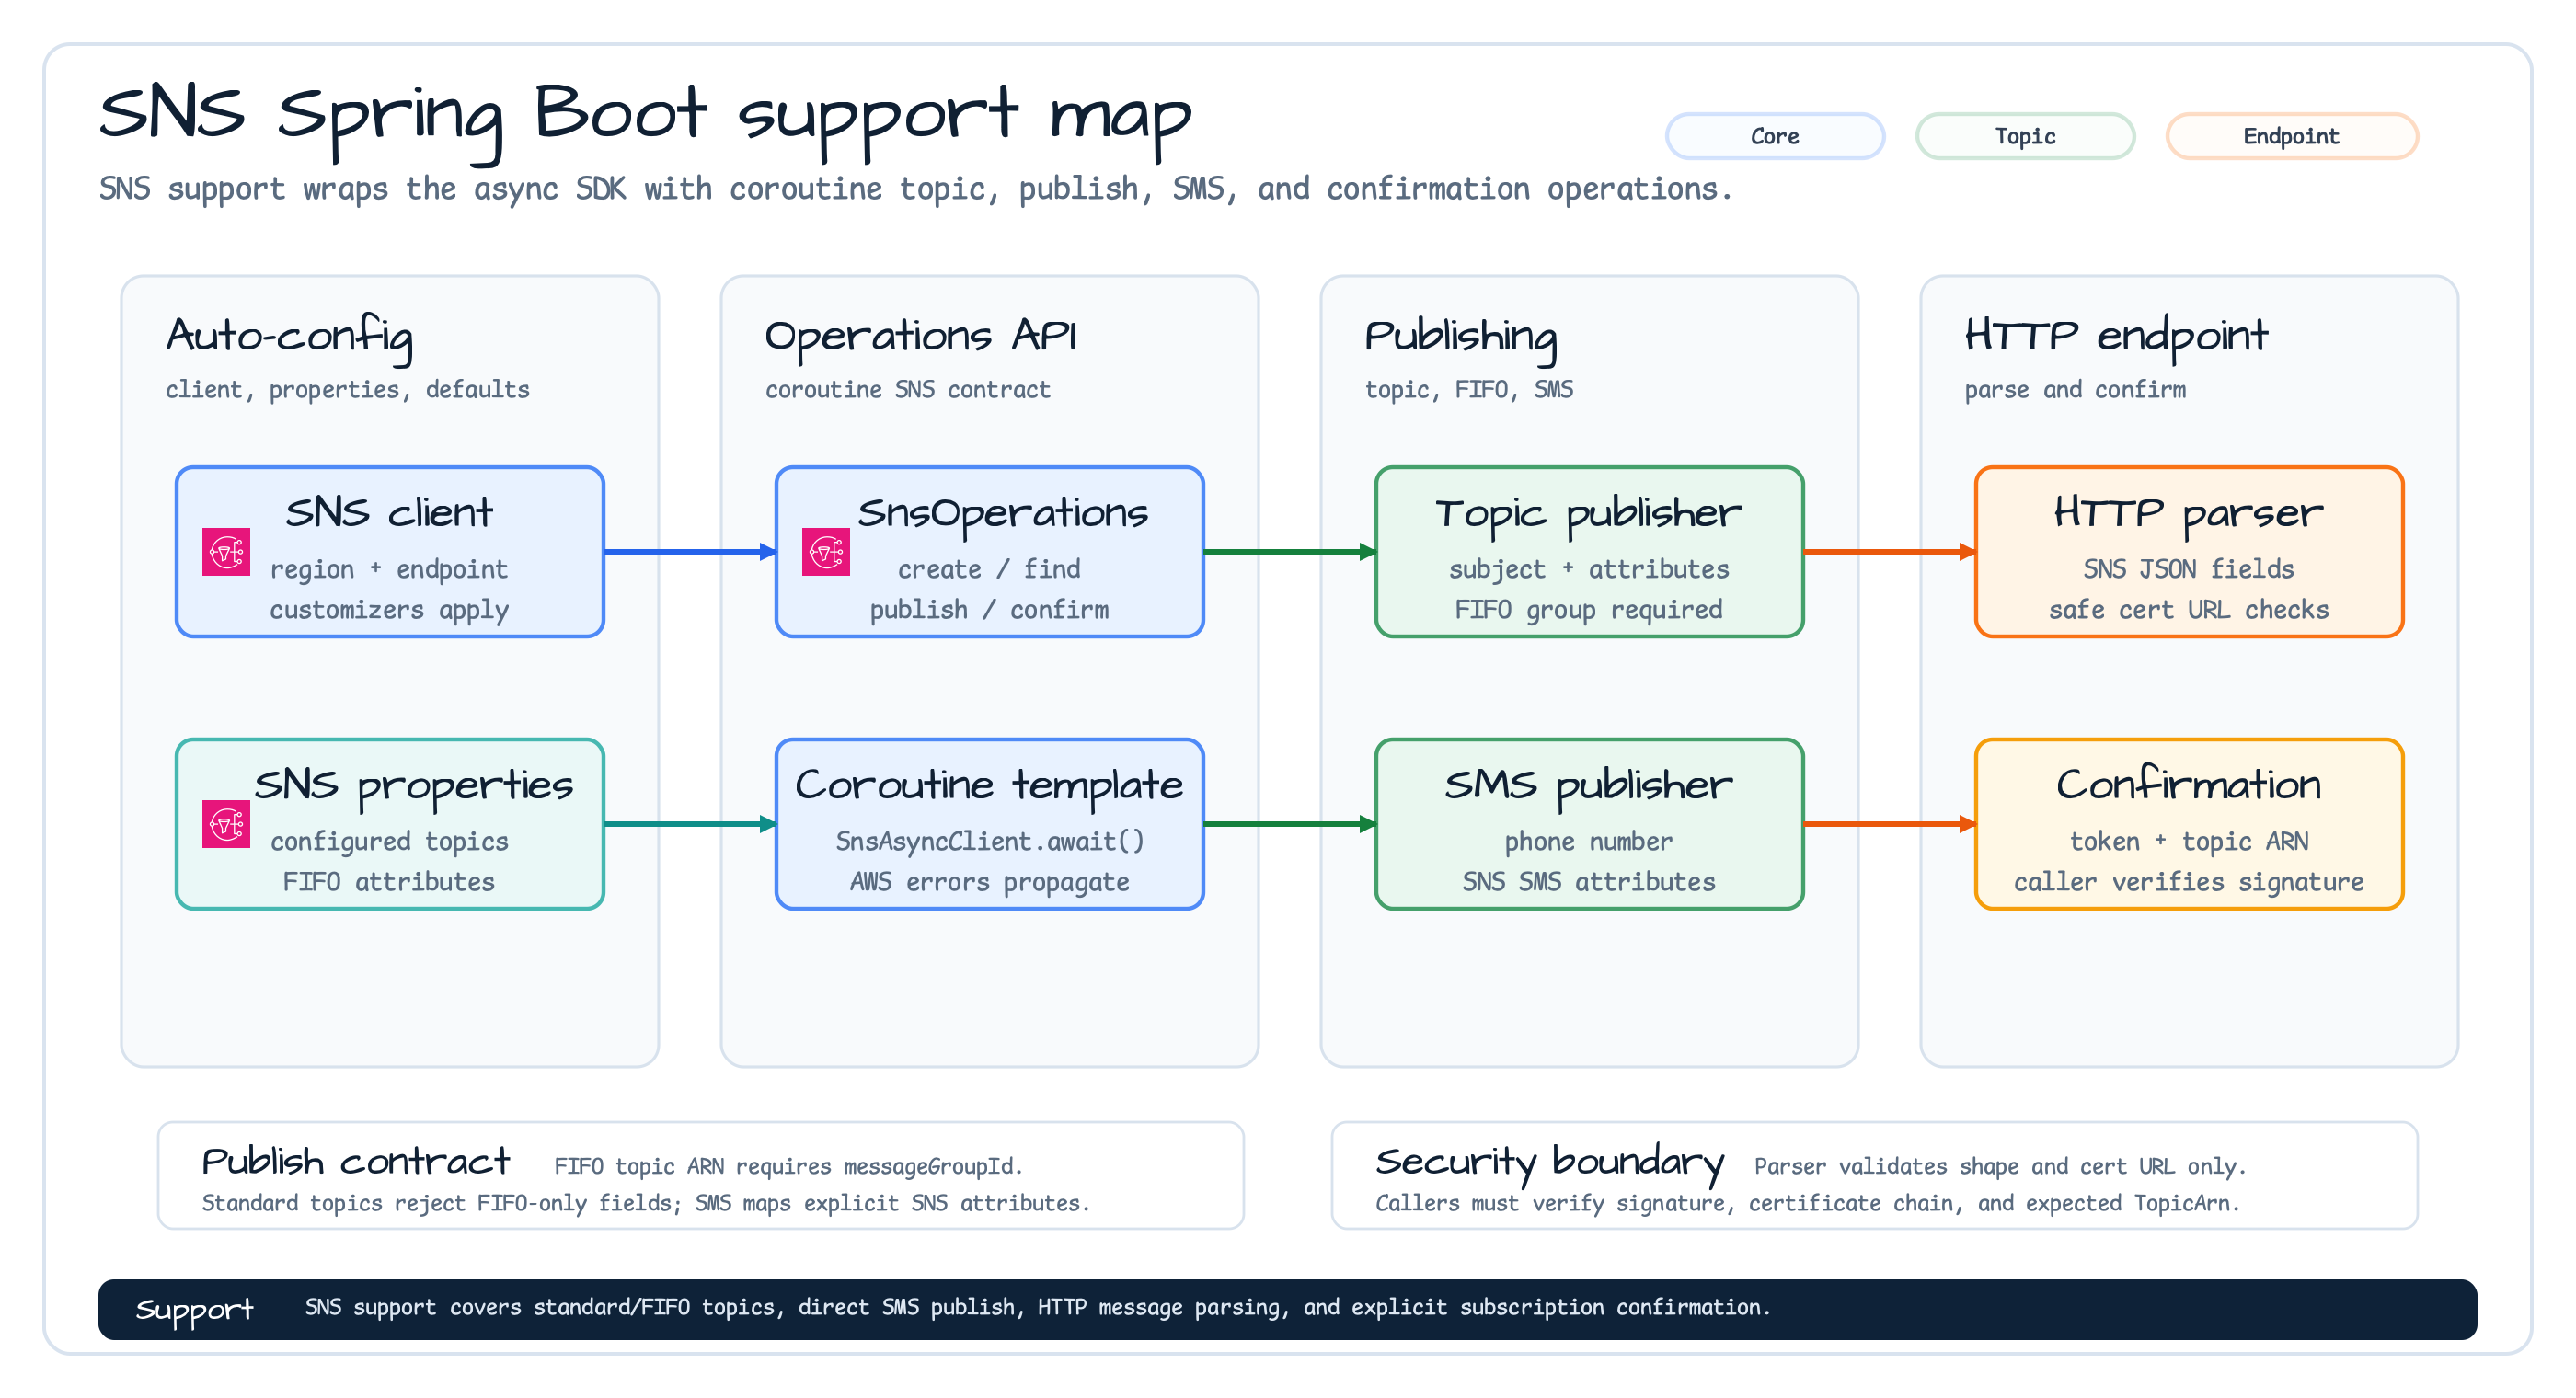Click 'phone number' text
2576x1398 pixels.
pos(1588,842)
